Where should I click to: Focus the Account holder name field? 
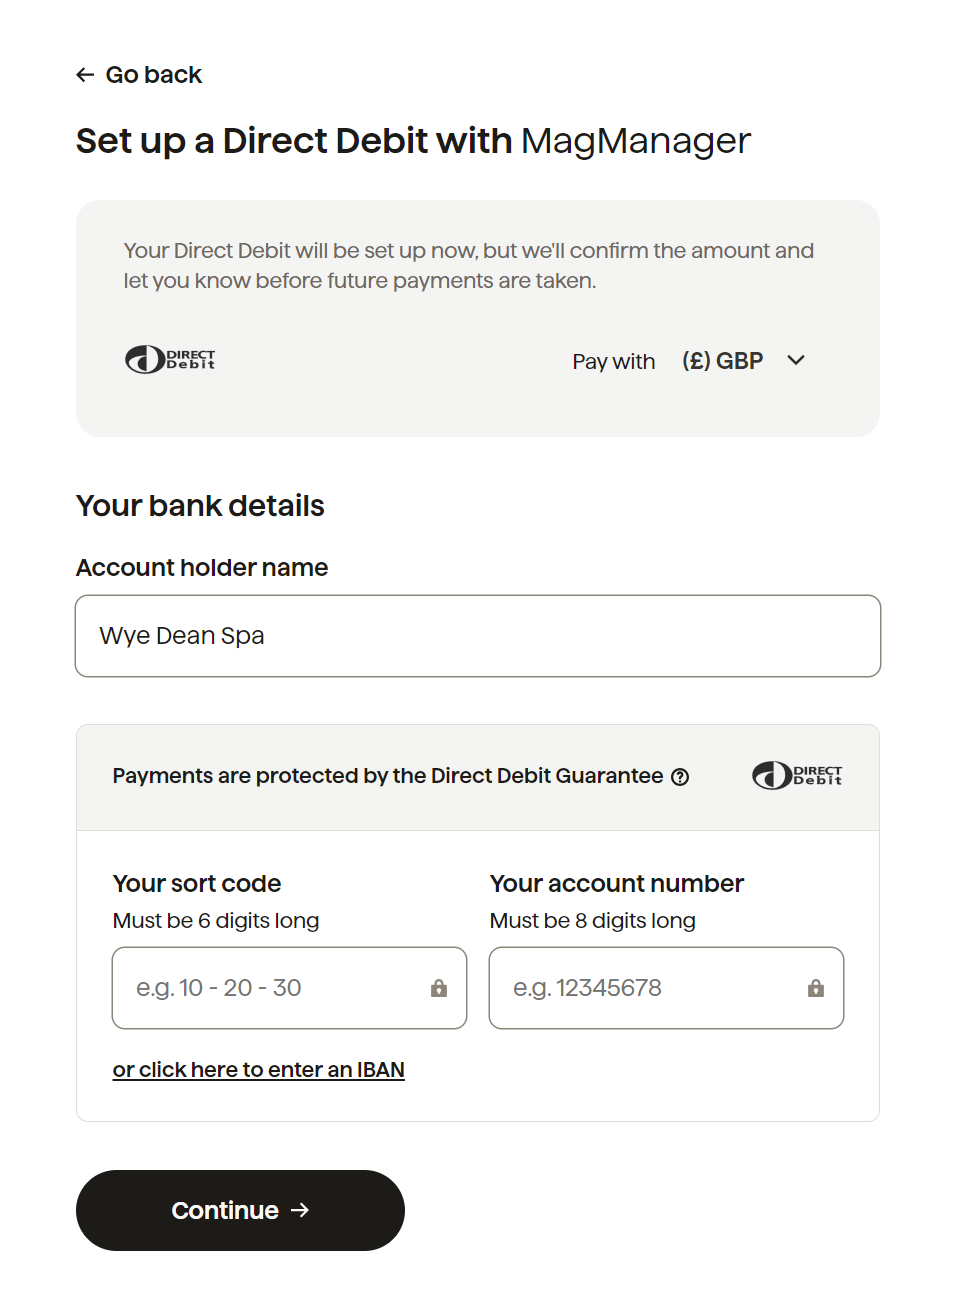tap(478, 636)
